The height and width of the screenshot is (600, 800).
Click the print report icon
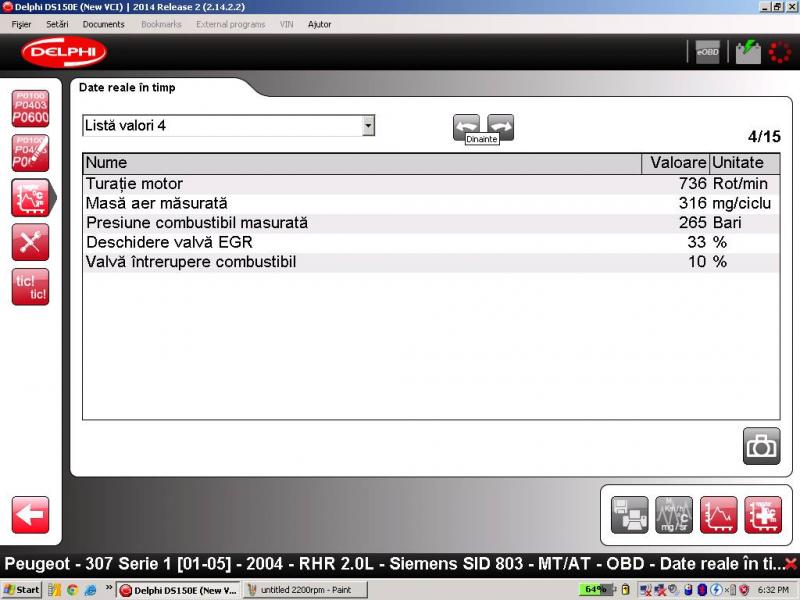[630, 515]
